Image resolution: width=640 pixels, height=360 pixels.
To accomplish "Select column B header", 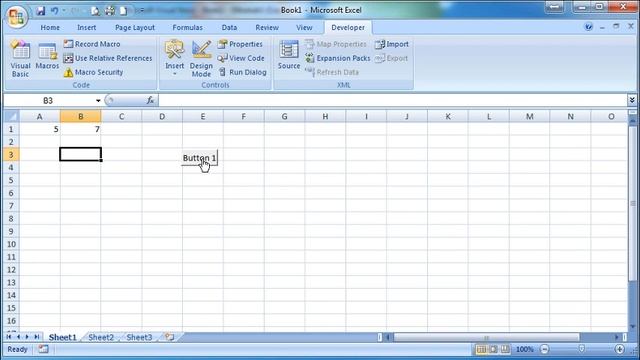I will pos(80,116).
